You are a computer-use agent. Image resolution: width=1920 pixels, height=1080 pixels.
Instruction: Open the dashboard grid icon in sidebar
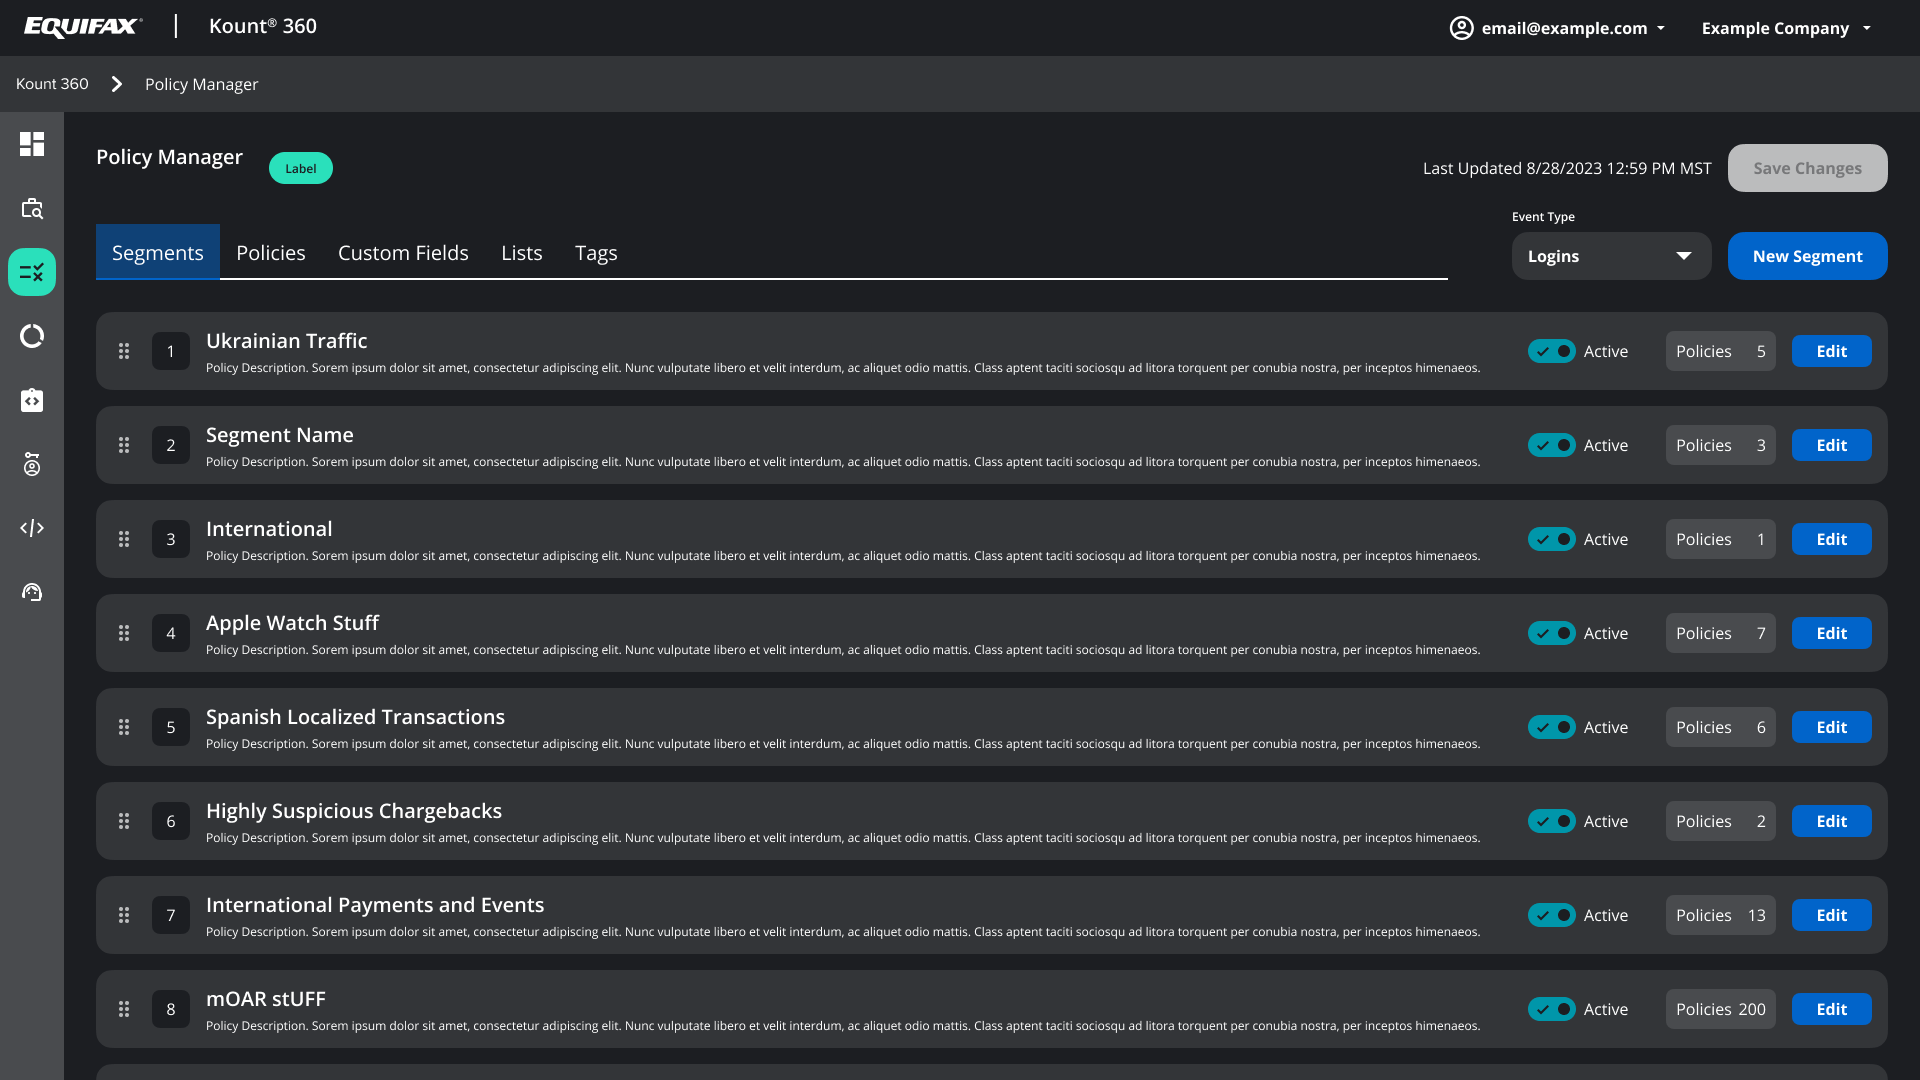point(32,144)
